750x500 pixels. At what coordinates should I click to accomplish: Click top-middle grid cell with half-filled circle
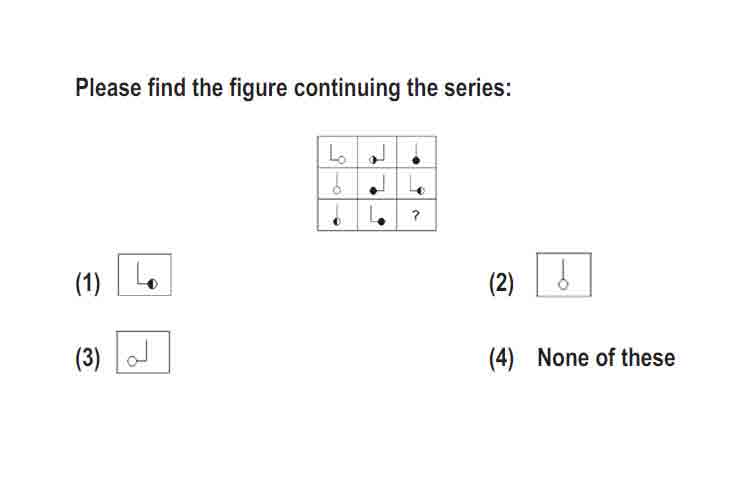click(377, 152)
